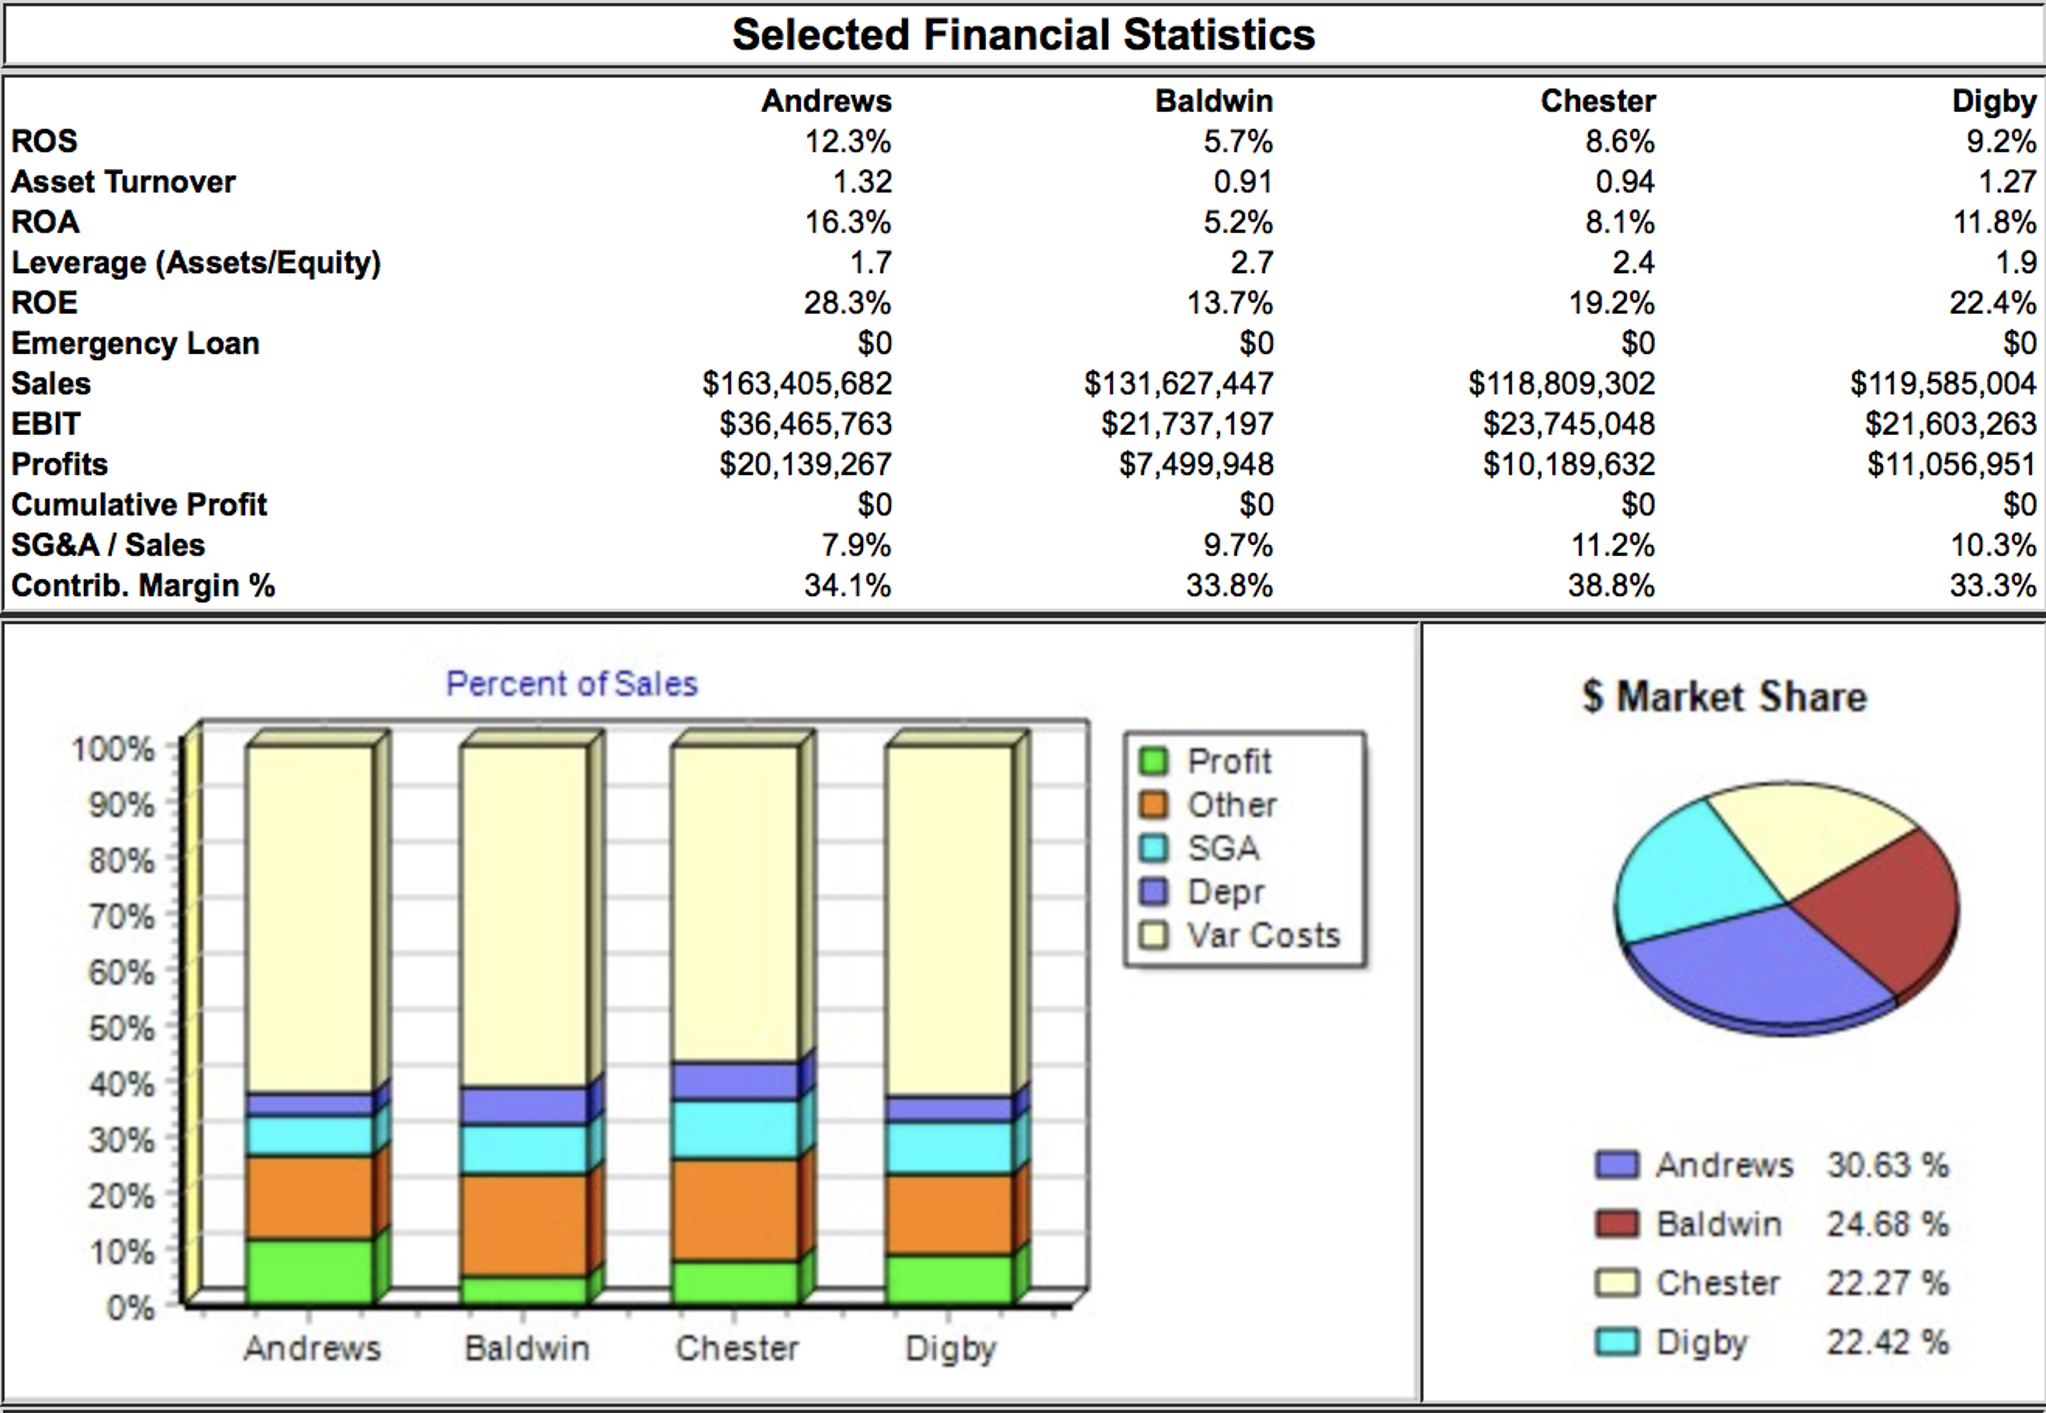This screenshot has height=1413, width=2046.
Task: Click the Baldwin column header in table
Action: point(1214,101)
